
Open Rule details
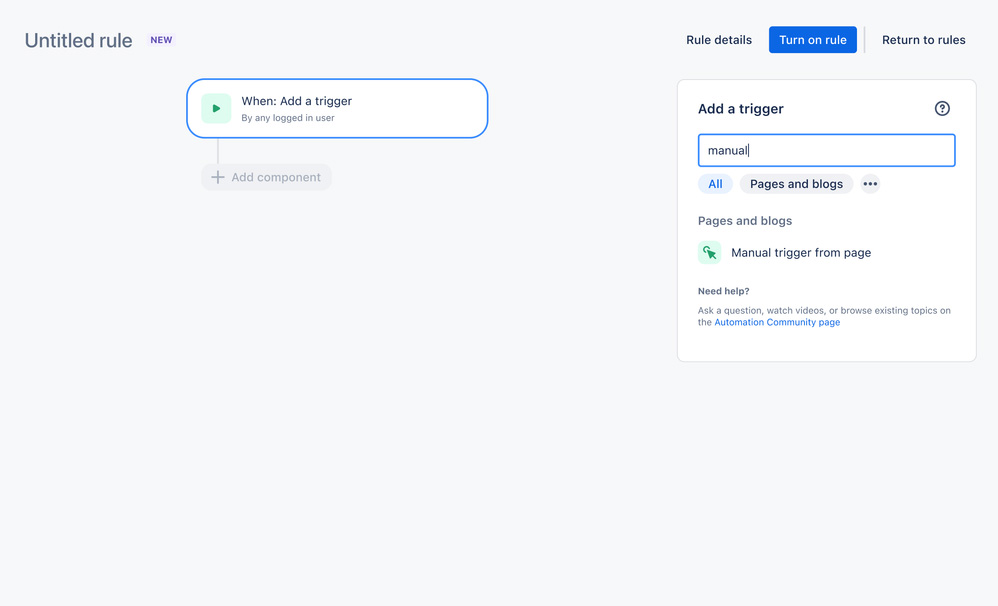[719, 39]
